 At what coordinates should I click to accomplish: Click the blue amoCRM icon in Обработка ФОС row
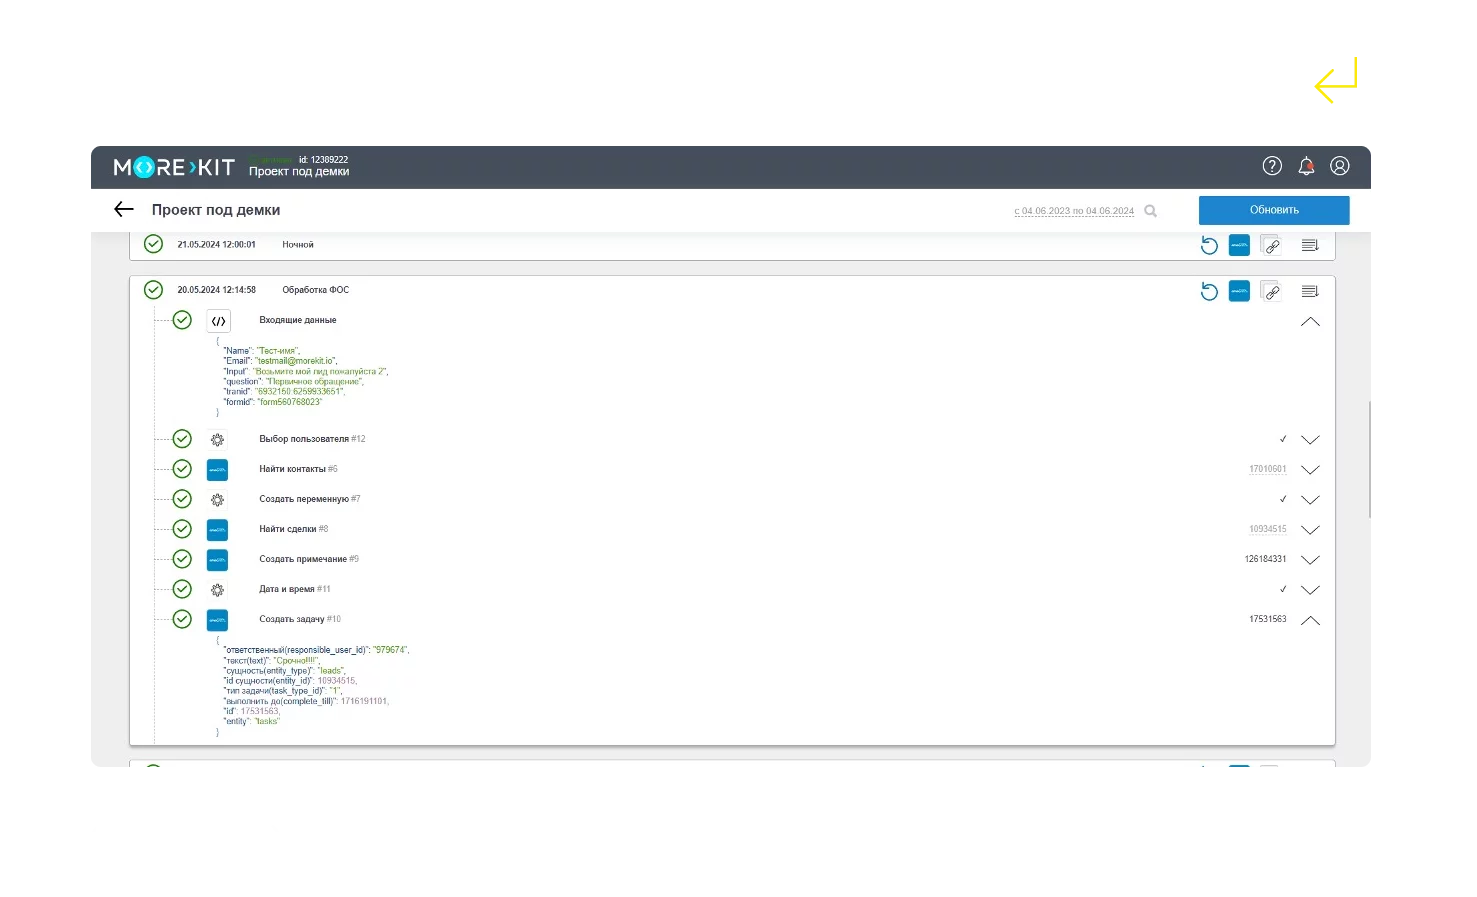pos(1239,291)
